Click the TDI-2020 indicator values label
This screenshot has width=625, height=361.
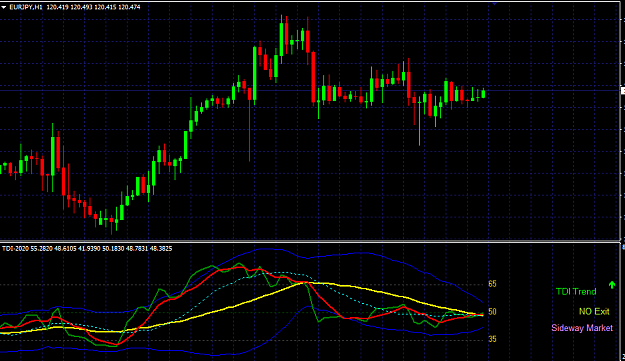point(87,249)
